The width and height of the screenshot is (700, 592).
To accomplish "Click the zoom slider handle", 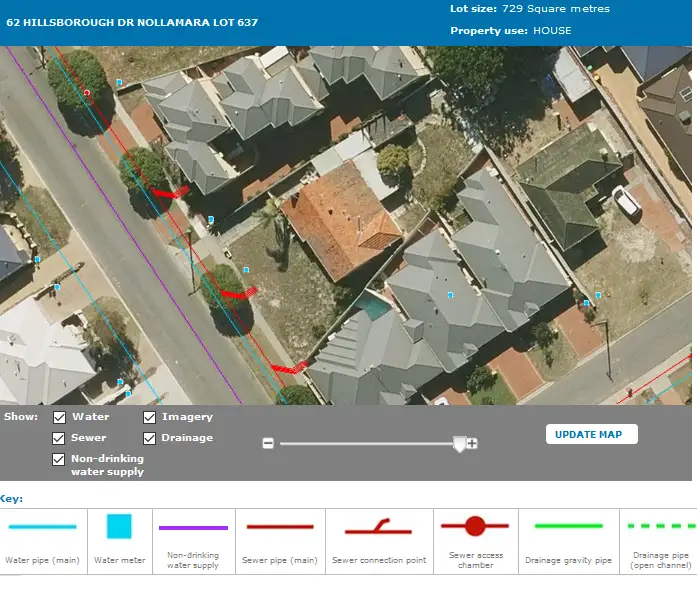I will pyautogui.click(x=459, y=443).
